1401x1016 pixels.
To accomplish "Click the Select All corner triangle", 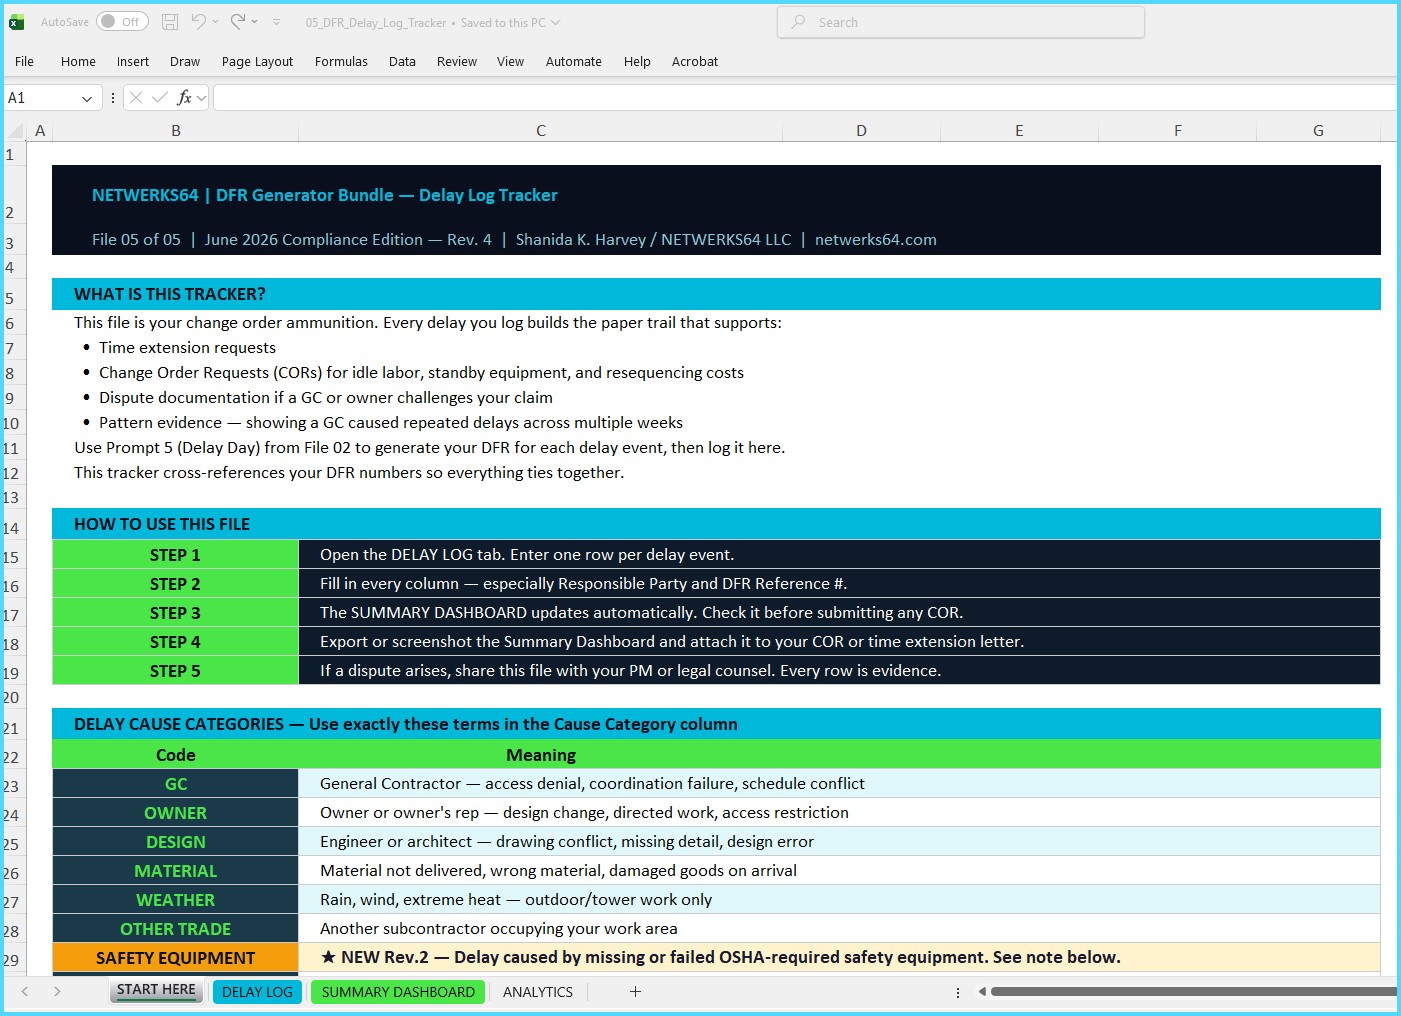I will coord(15,131).
